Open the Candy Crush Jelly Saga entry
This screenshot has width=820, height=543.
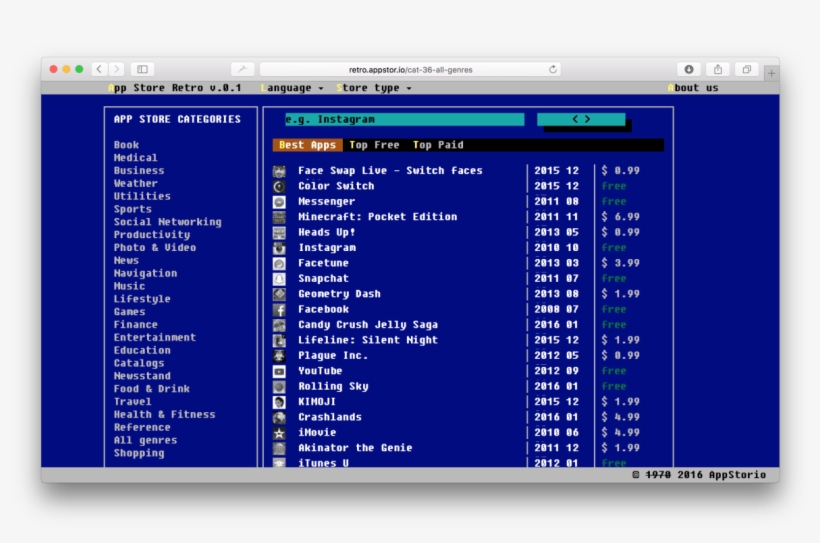368,325
